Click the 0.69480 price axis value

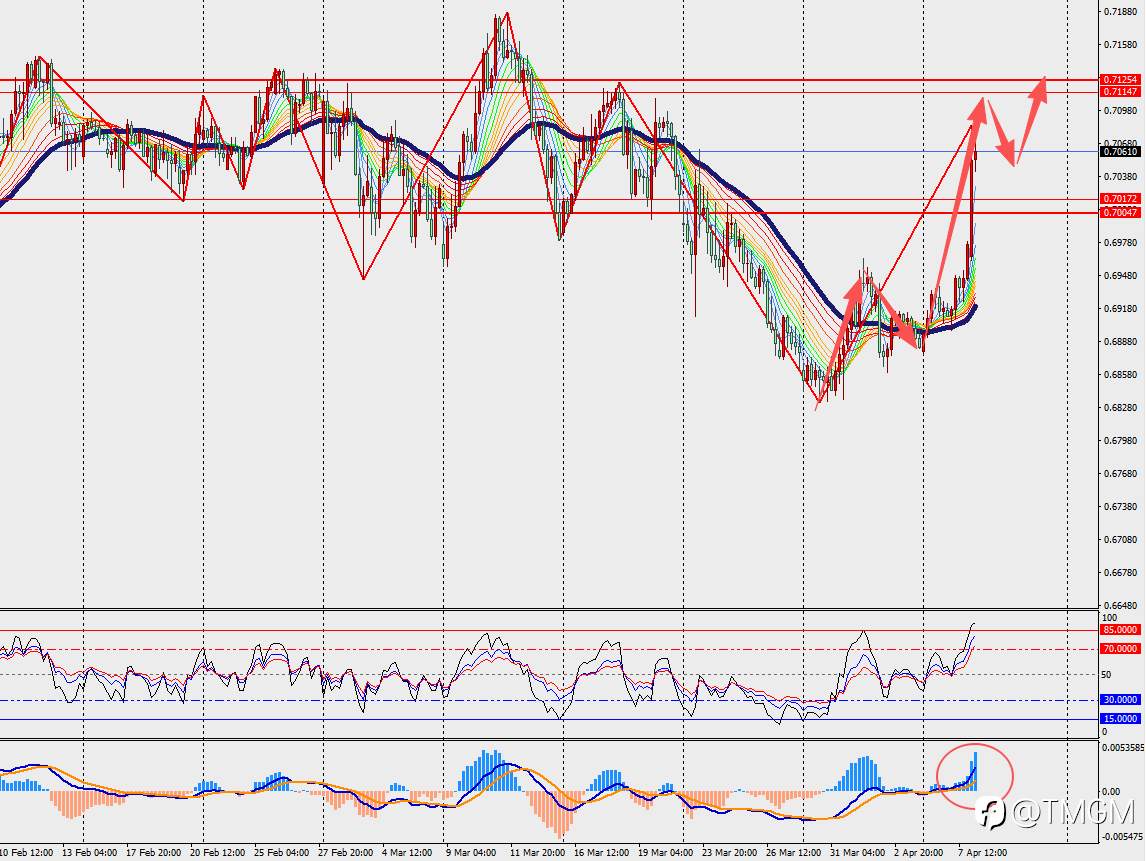(1120, 276)
